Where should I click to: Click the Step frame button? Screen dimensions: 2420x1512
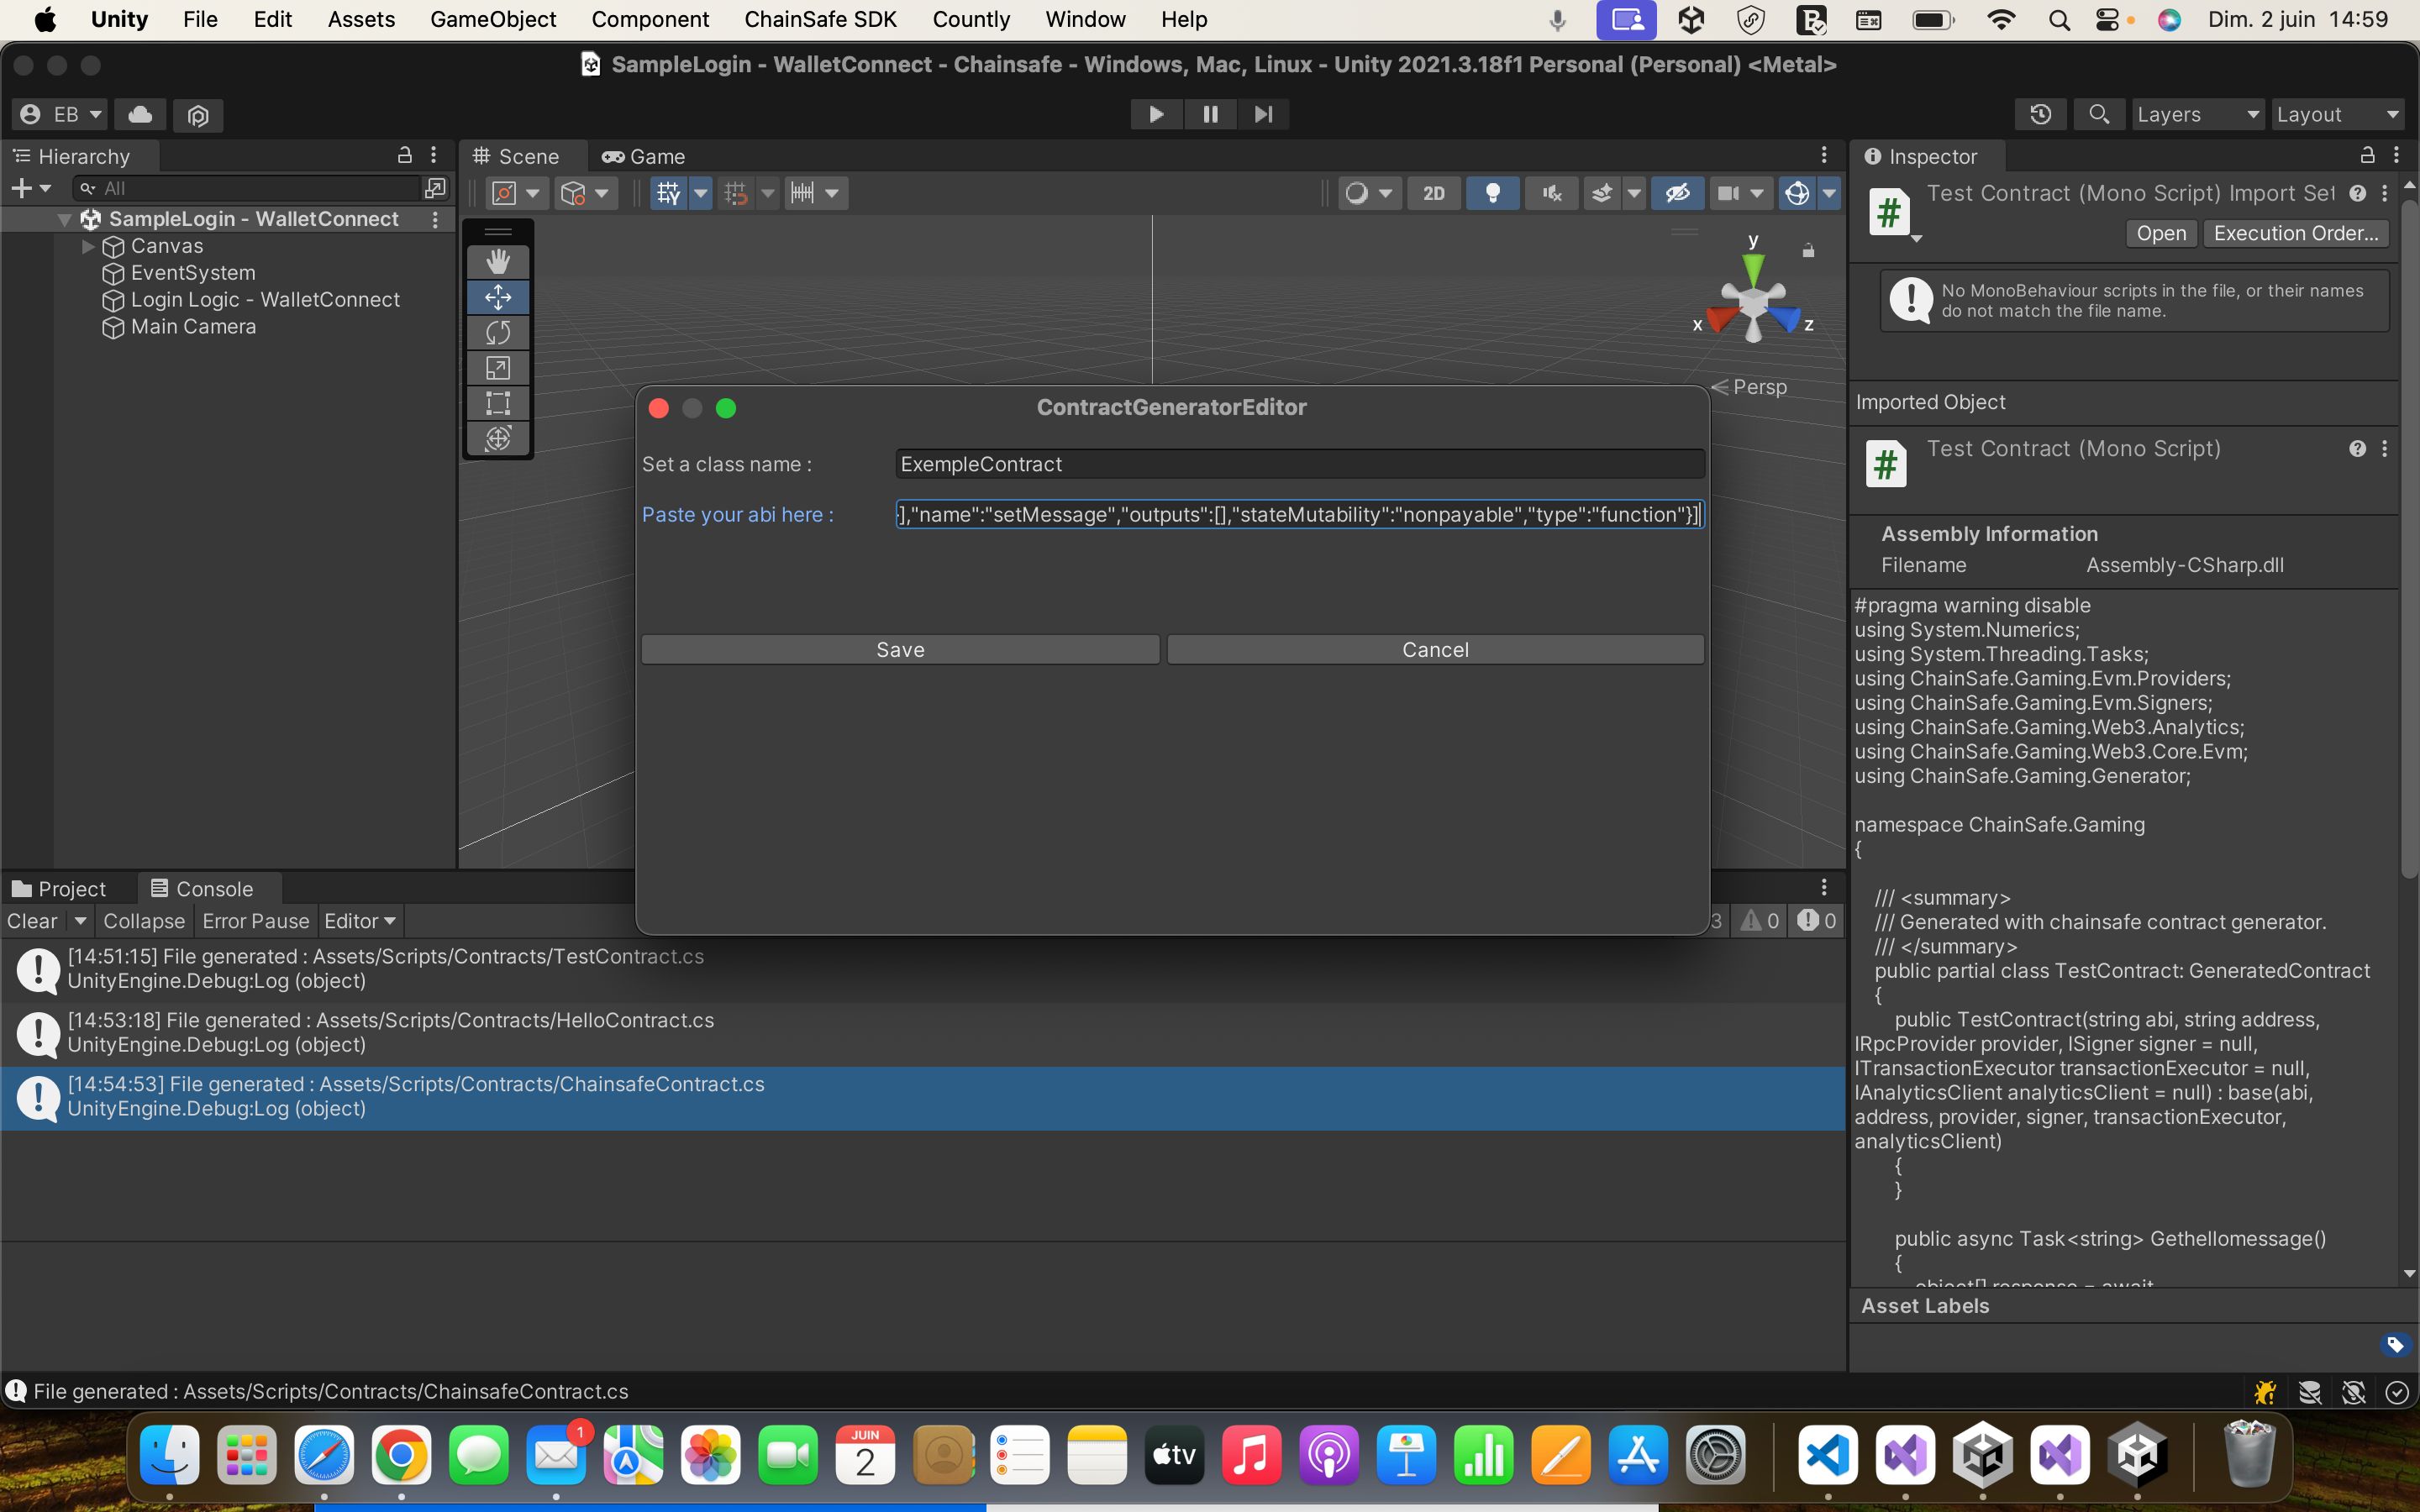[1263, 114]
